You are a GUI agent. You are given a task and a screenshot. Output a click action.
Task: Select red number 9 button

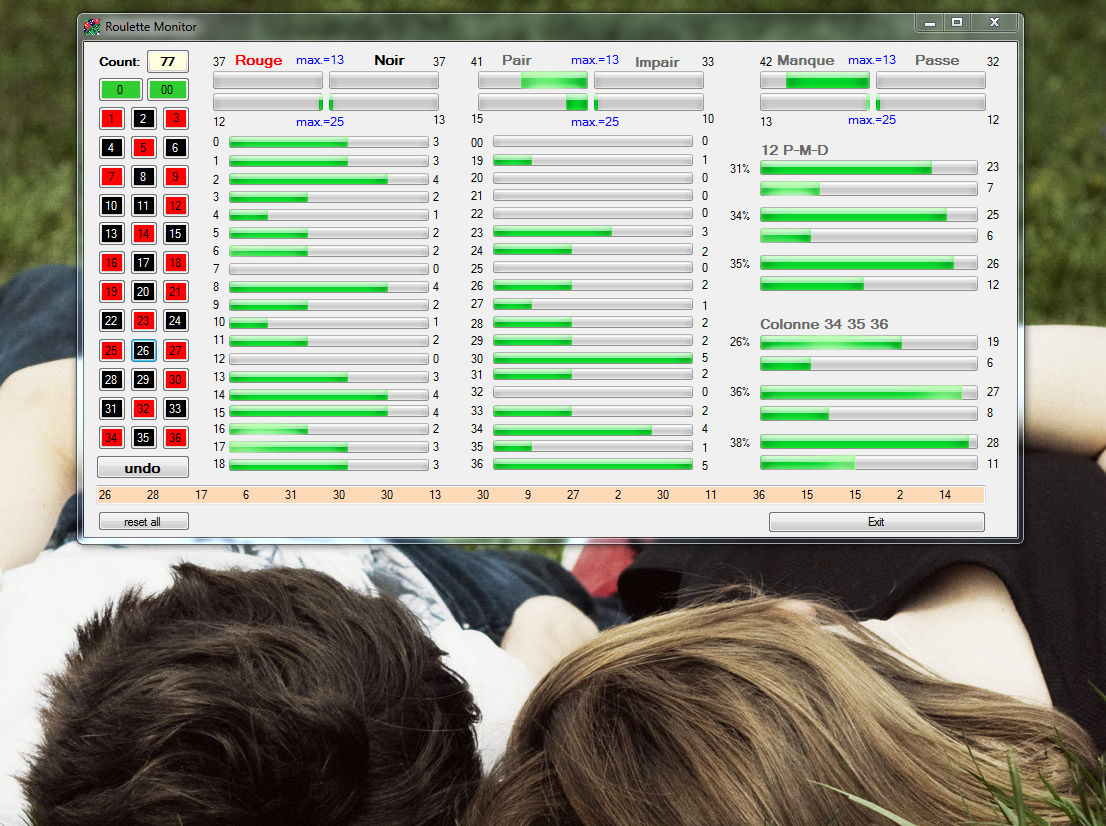176,176
